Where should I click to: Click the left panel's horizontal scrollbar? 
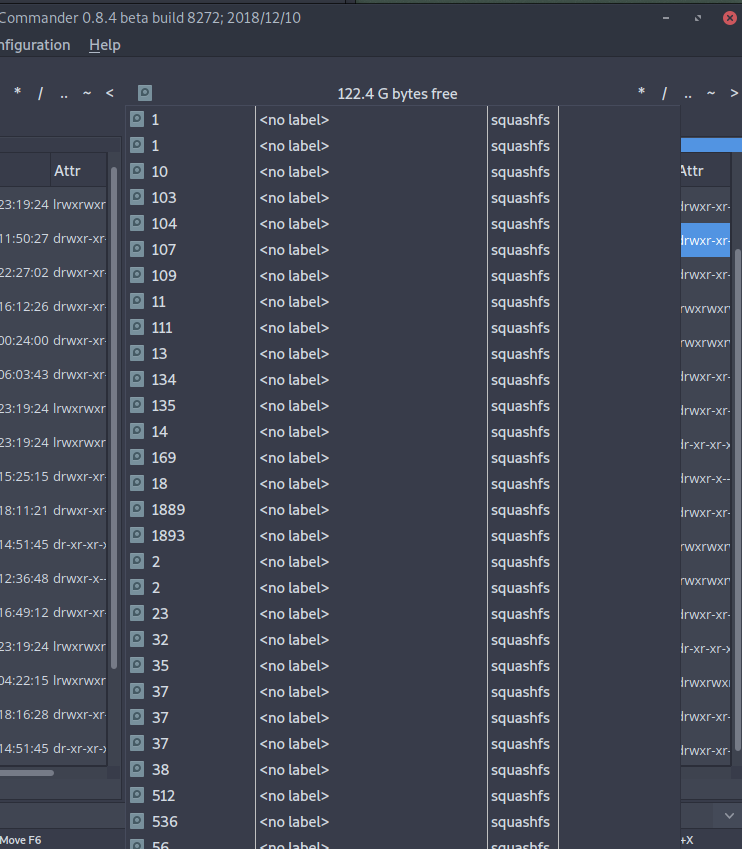pos(27,772)
